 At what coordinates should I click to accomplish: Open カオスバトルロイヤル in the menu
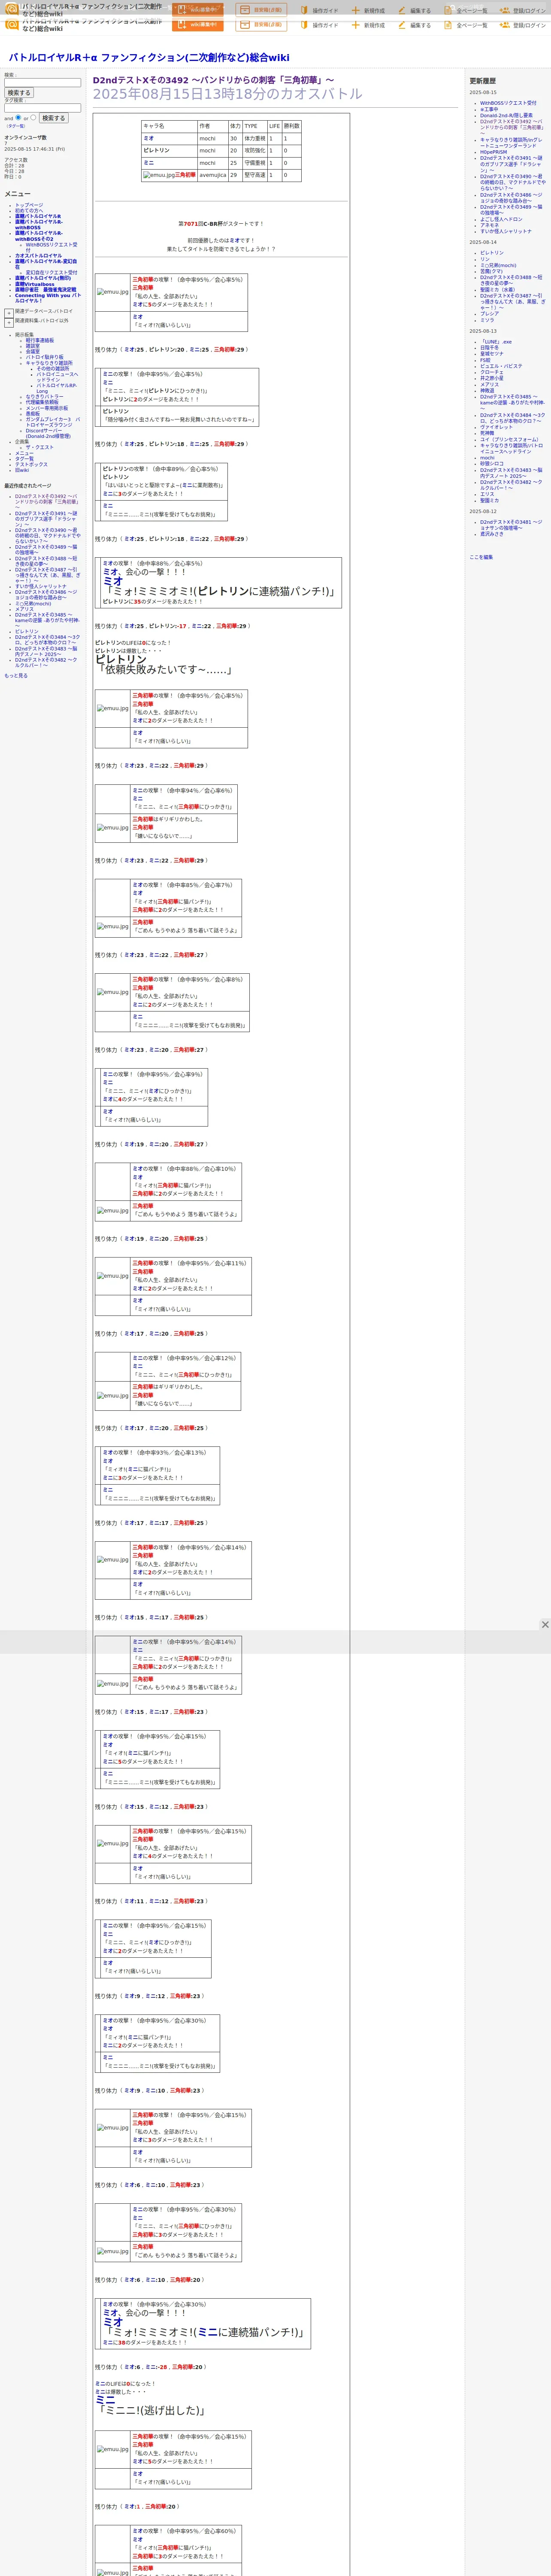click(x=38, y=255)
